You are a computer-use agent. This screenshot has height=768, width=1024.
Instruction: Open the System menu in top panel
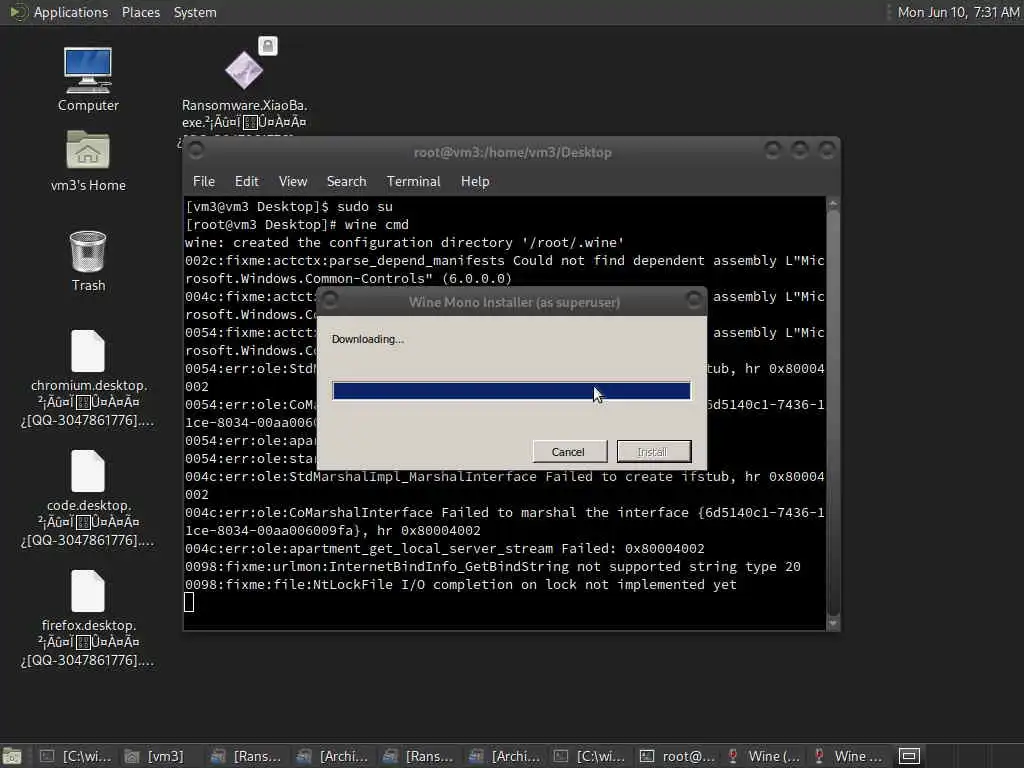(195, 12)
